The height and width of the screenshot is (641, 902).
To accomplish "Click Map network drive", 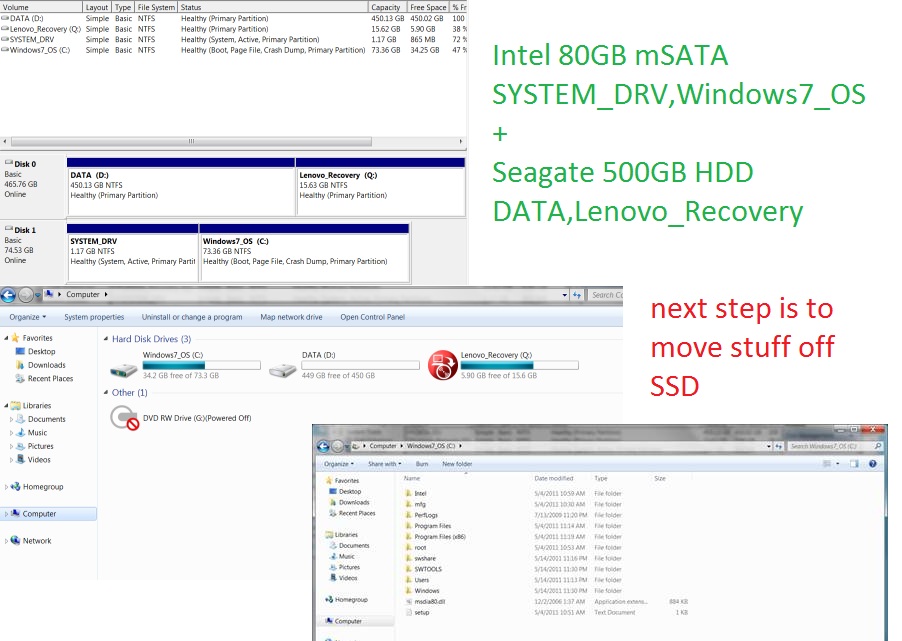I will click(291, 317).
